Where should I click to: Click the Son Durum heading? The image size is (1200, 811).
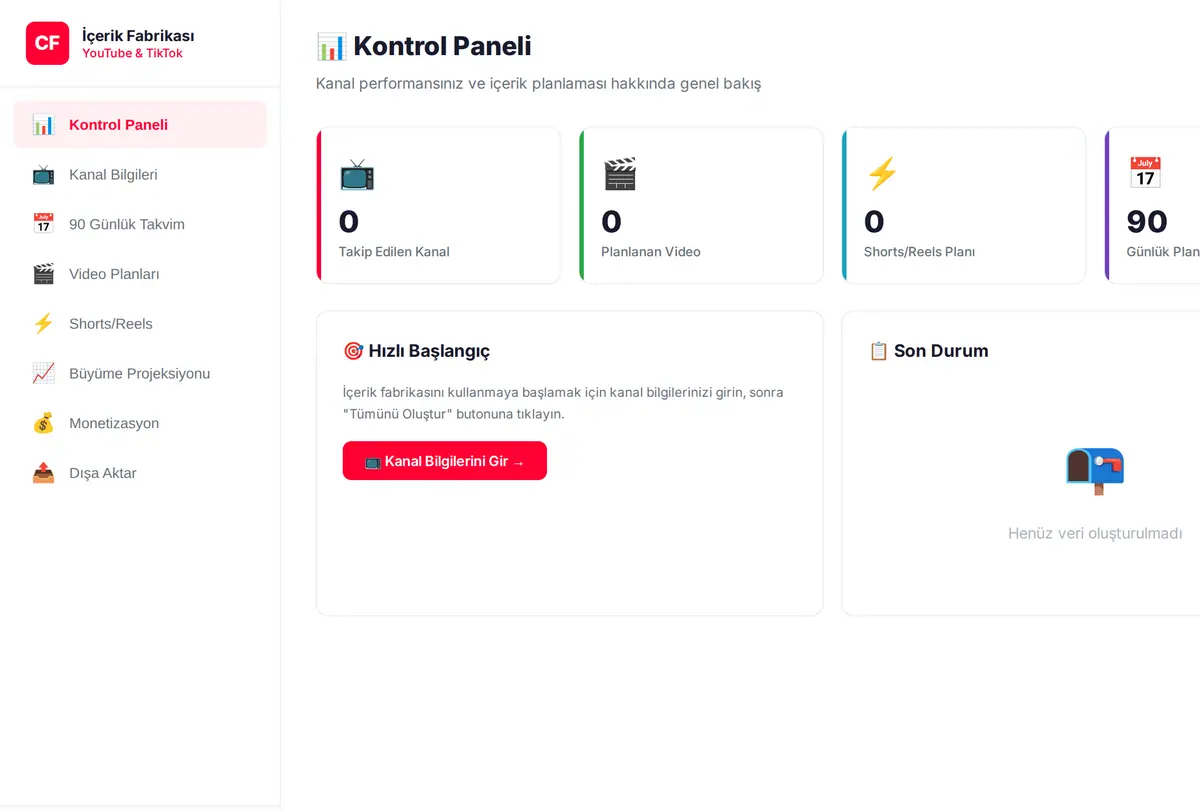[x=928, y=351]
